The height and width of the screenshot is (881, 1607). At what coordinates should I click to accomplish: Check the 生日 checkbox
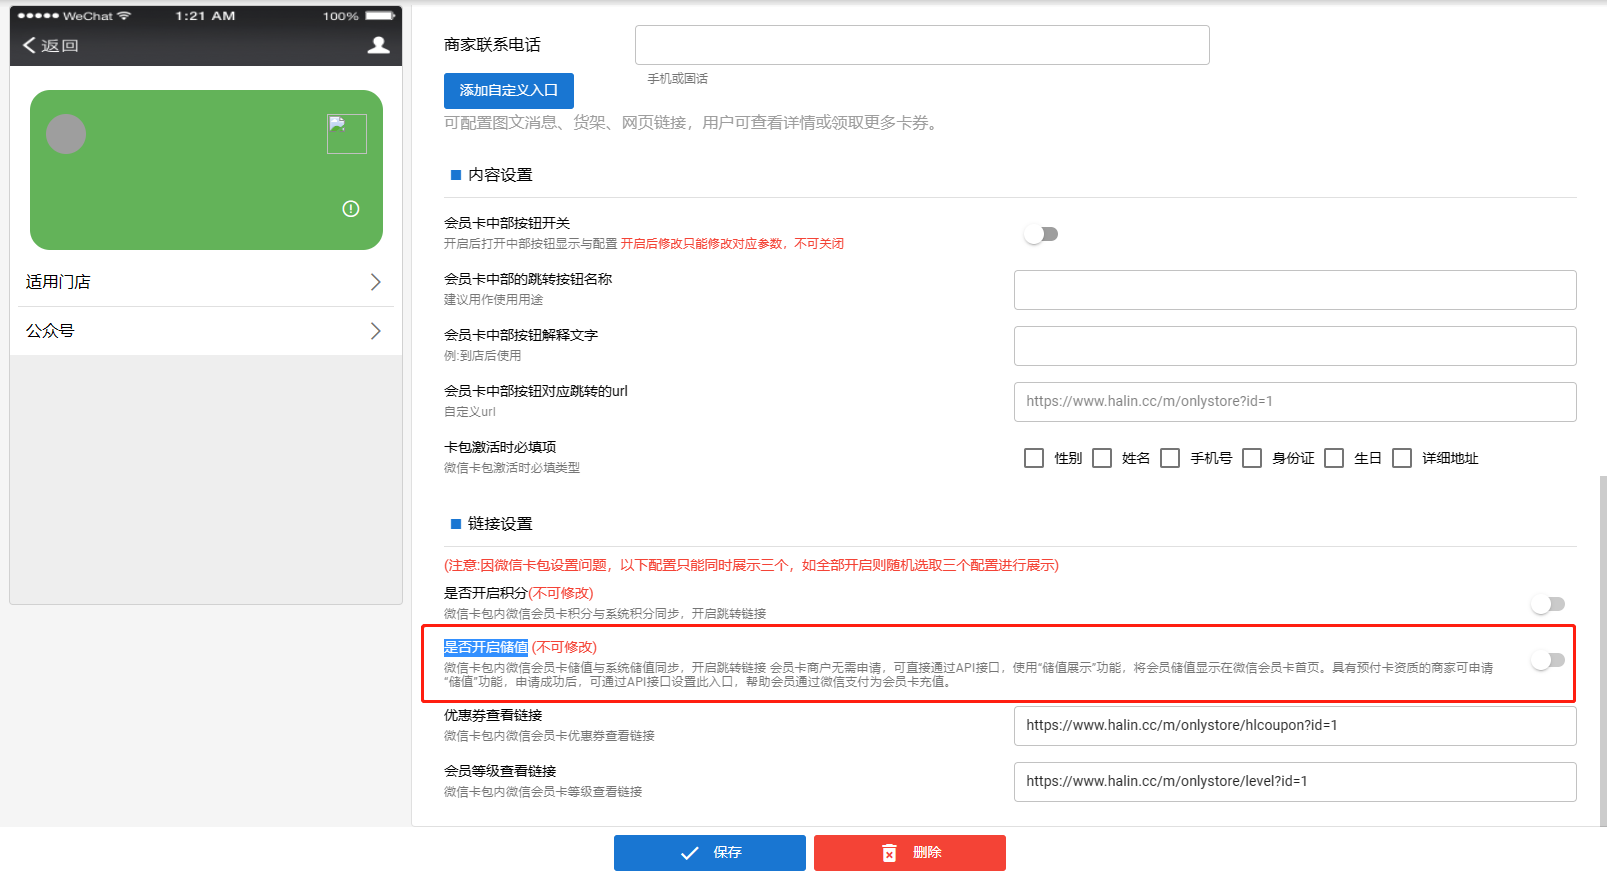click(x=1334, y=458)
